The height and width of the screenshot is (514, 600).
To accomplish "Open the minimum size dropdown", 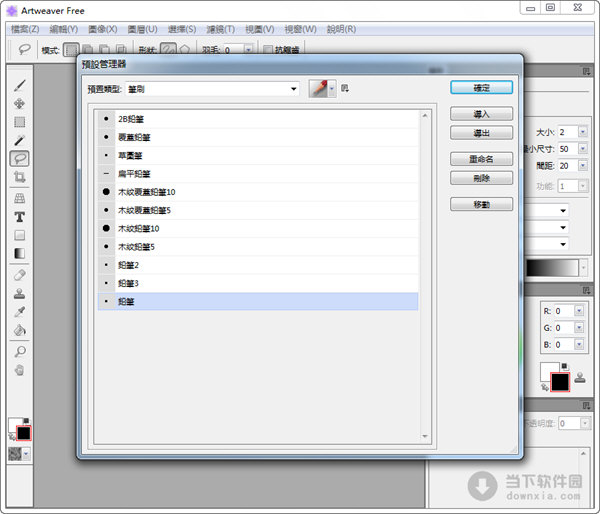I will pos(583,148).
